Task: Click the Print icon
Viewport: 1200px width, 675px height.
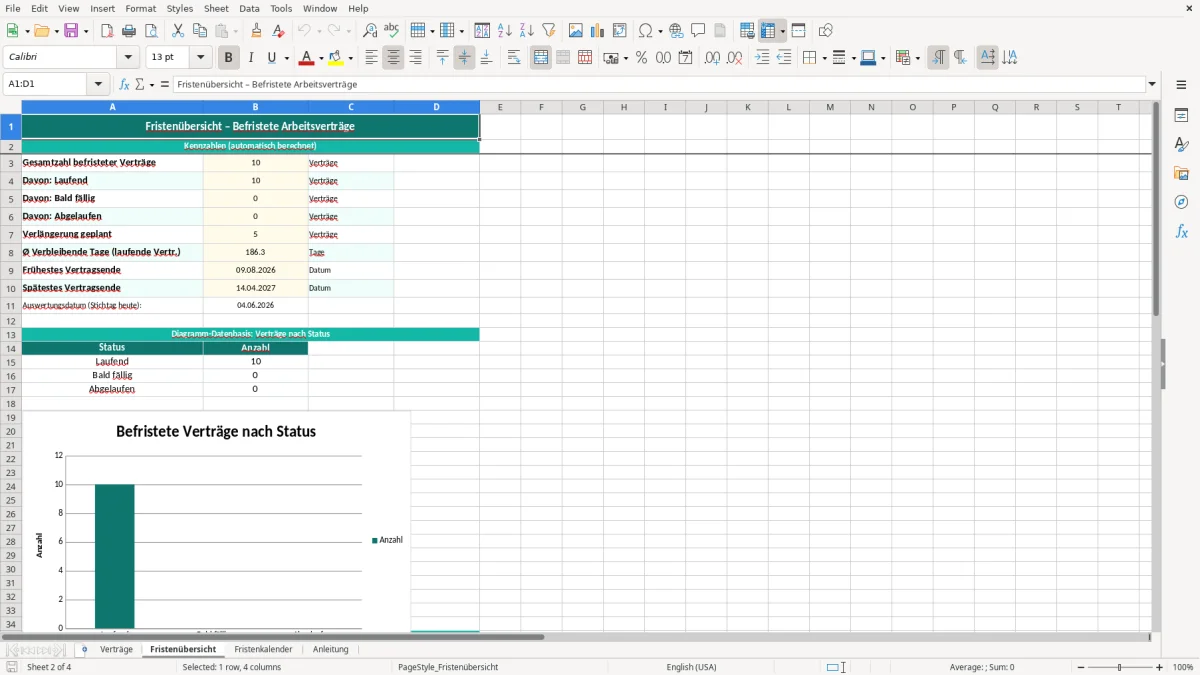Action: [x=129, y=31]
